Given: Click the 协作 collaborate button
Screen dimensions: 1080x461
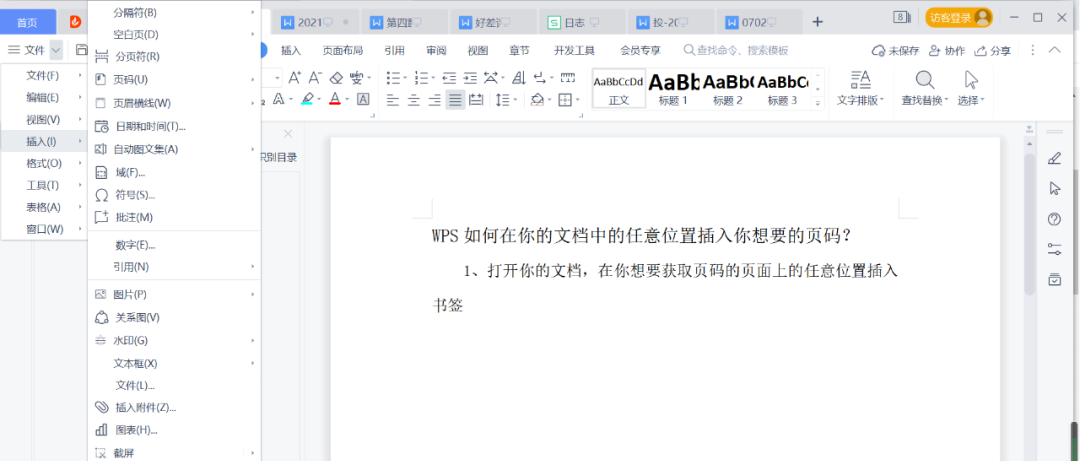Looking at the screenshot, I should (x=946, y=50).
